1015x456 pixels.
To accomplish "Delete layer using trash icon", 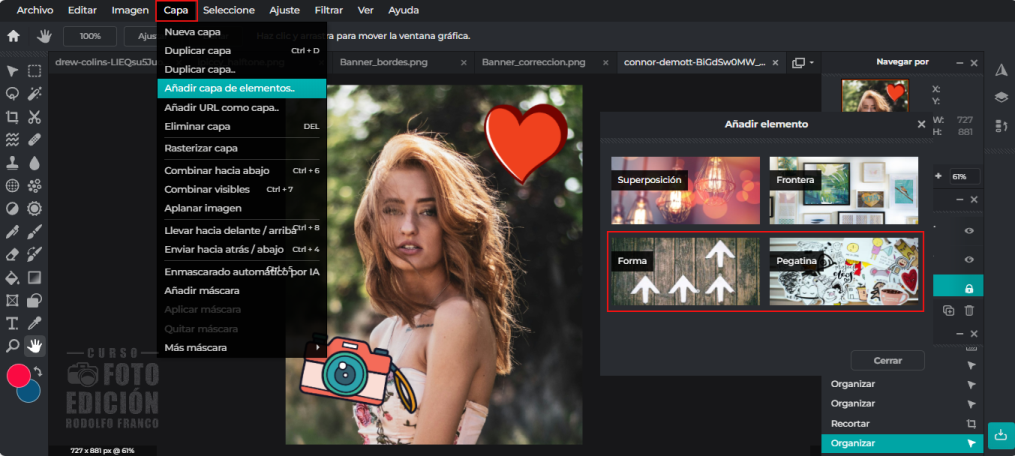I will [968, 311].
